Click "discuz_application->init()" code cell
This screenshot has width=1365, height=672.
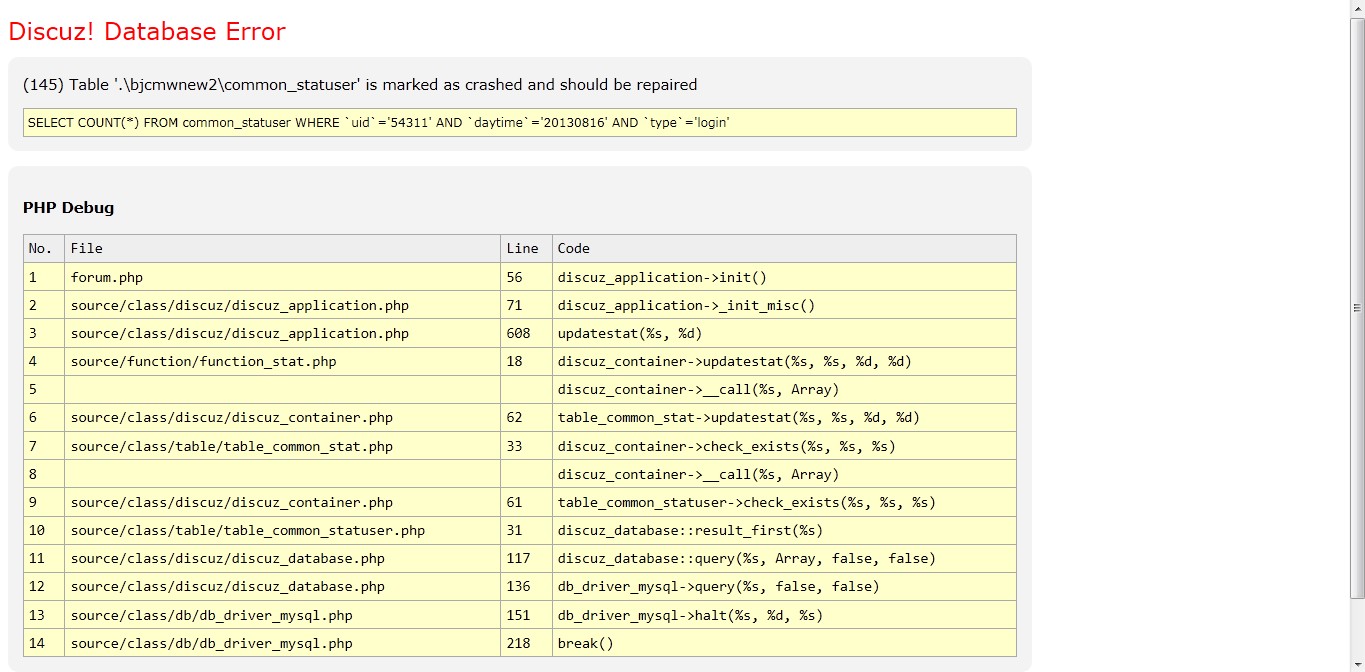point(784,277)
